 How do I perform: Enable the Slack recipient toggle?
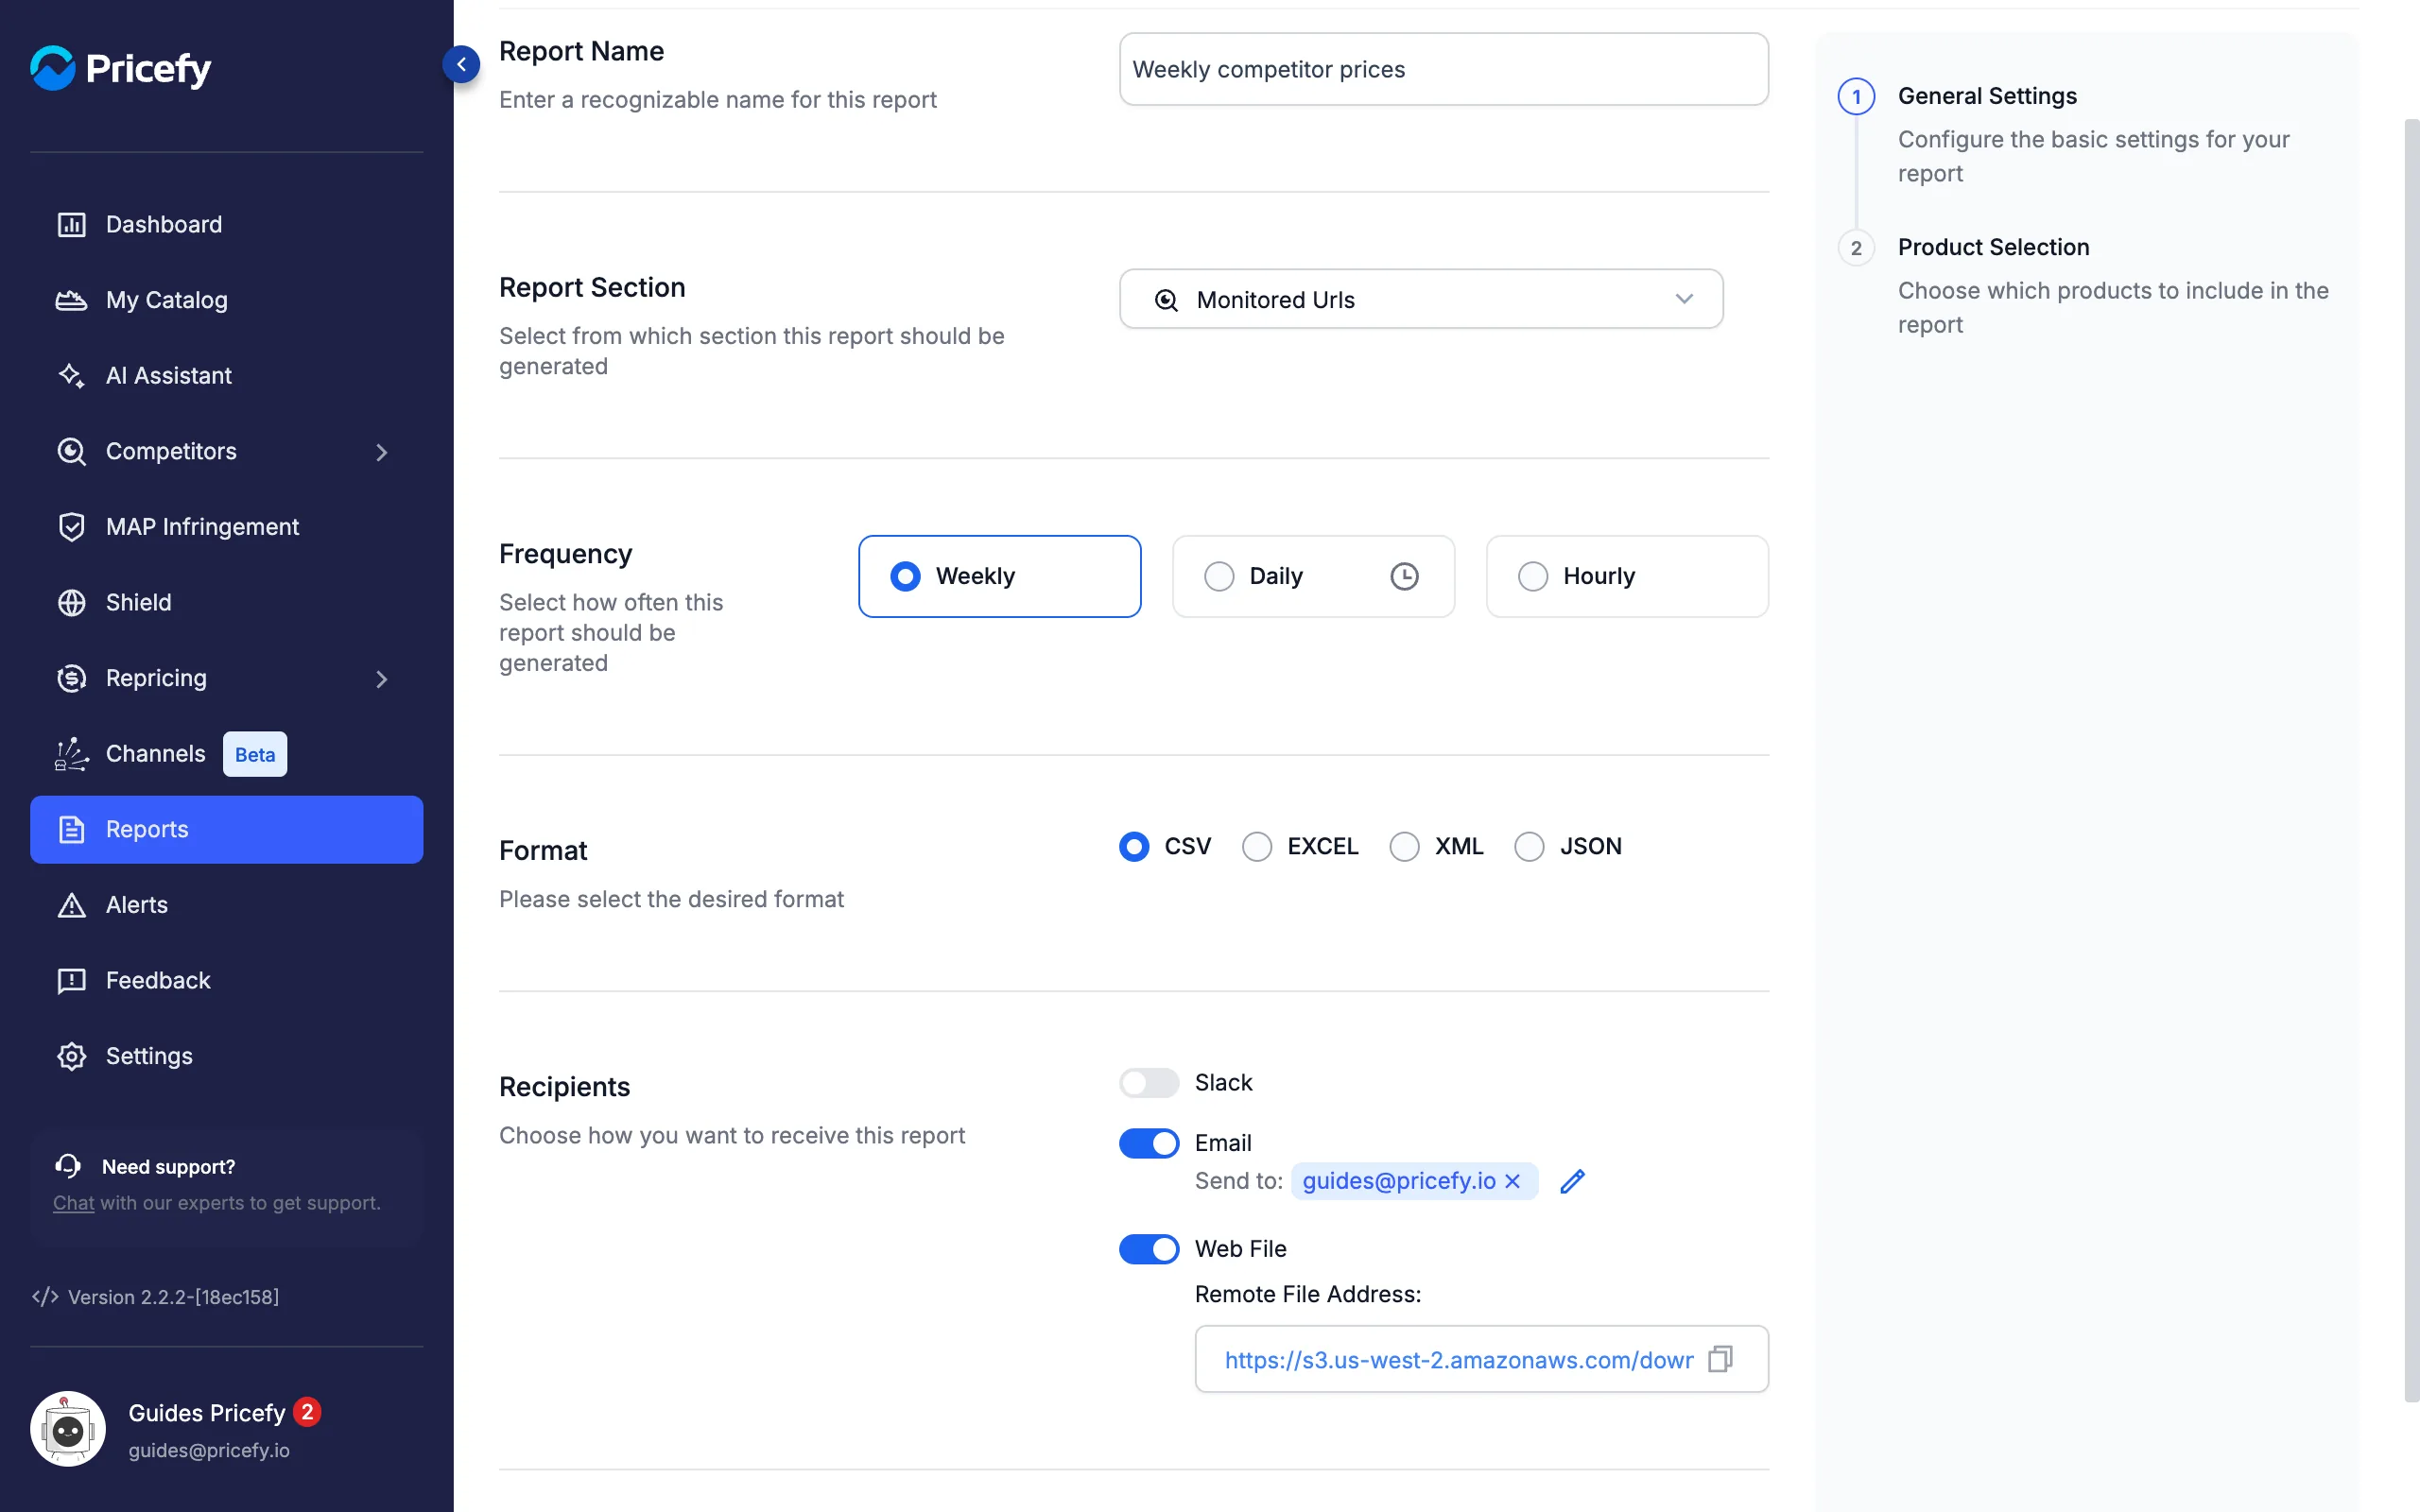click(x=1148, y=1082)
